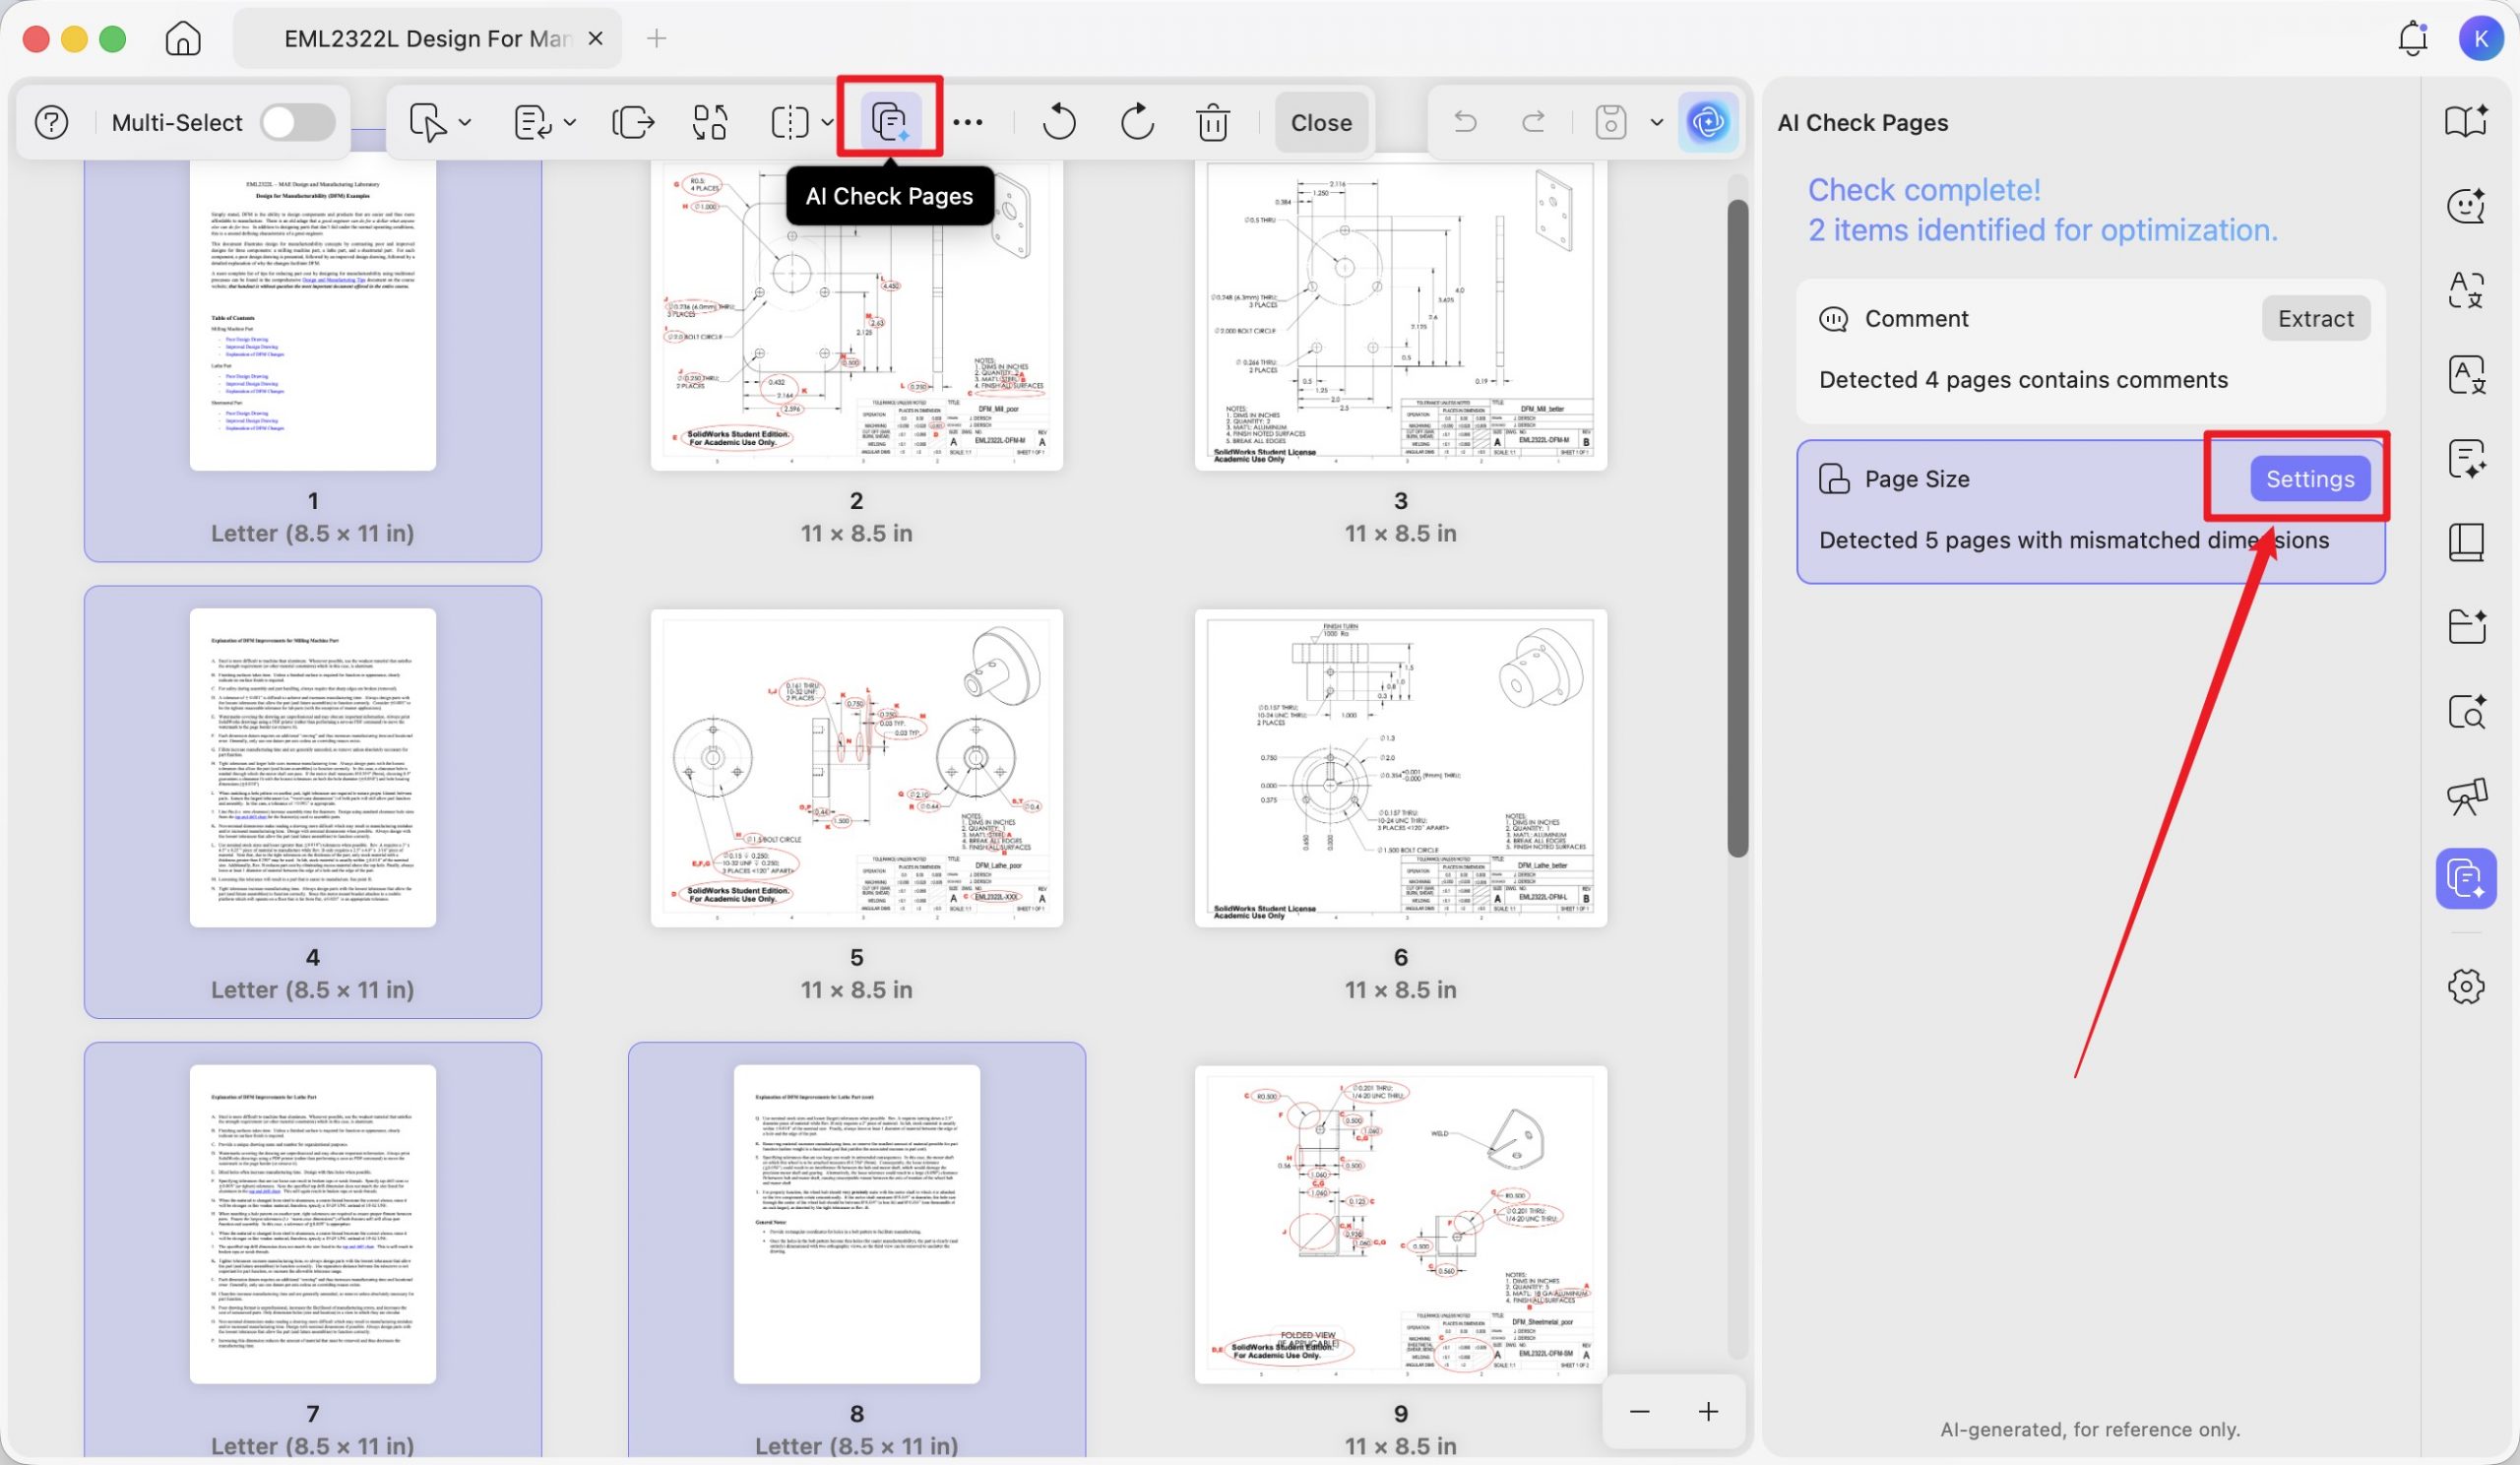This screenshot has width=2520, height=1465.
Task: Click 'Detected 5 pages with mismatched dimensions' text
Action: [x=2074, y=540]
